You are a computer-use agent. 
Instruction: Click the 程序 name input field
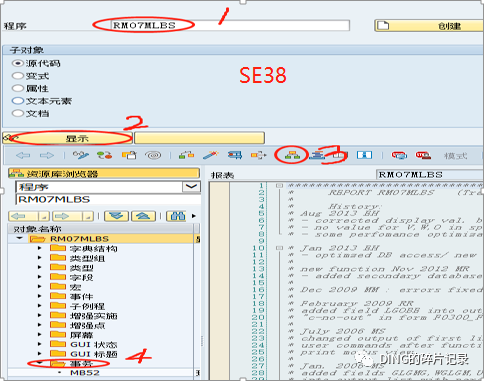tap(230, 25)
